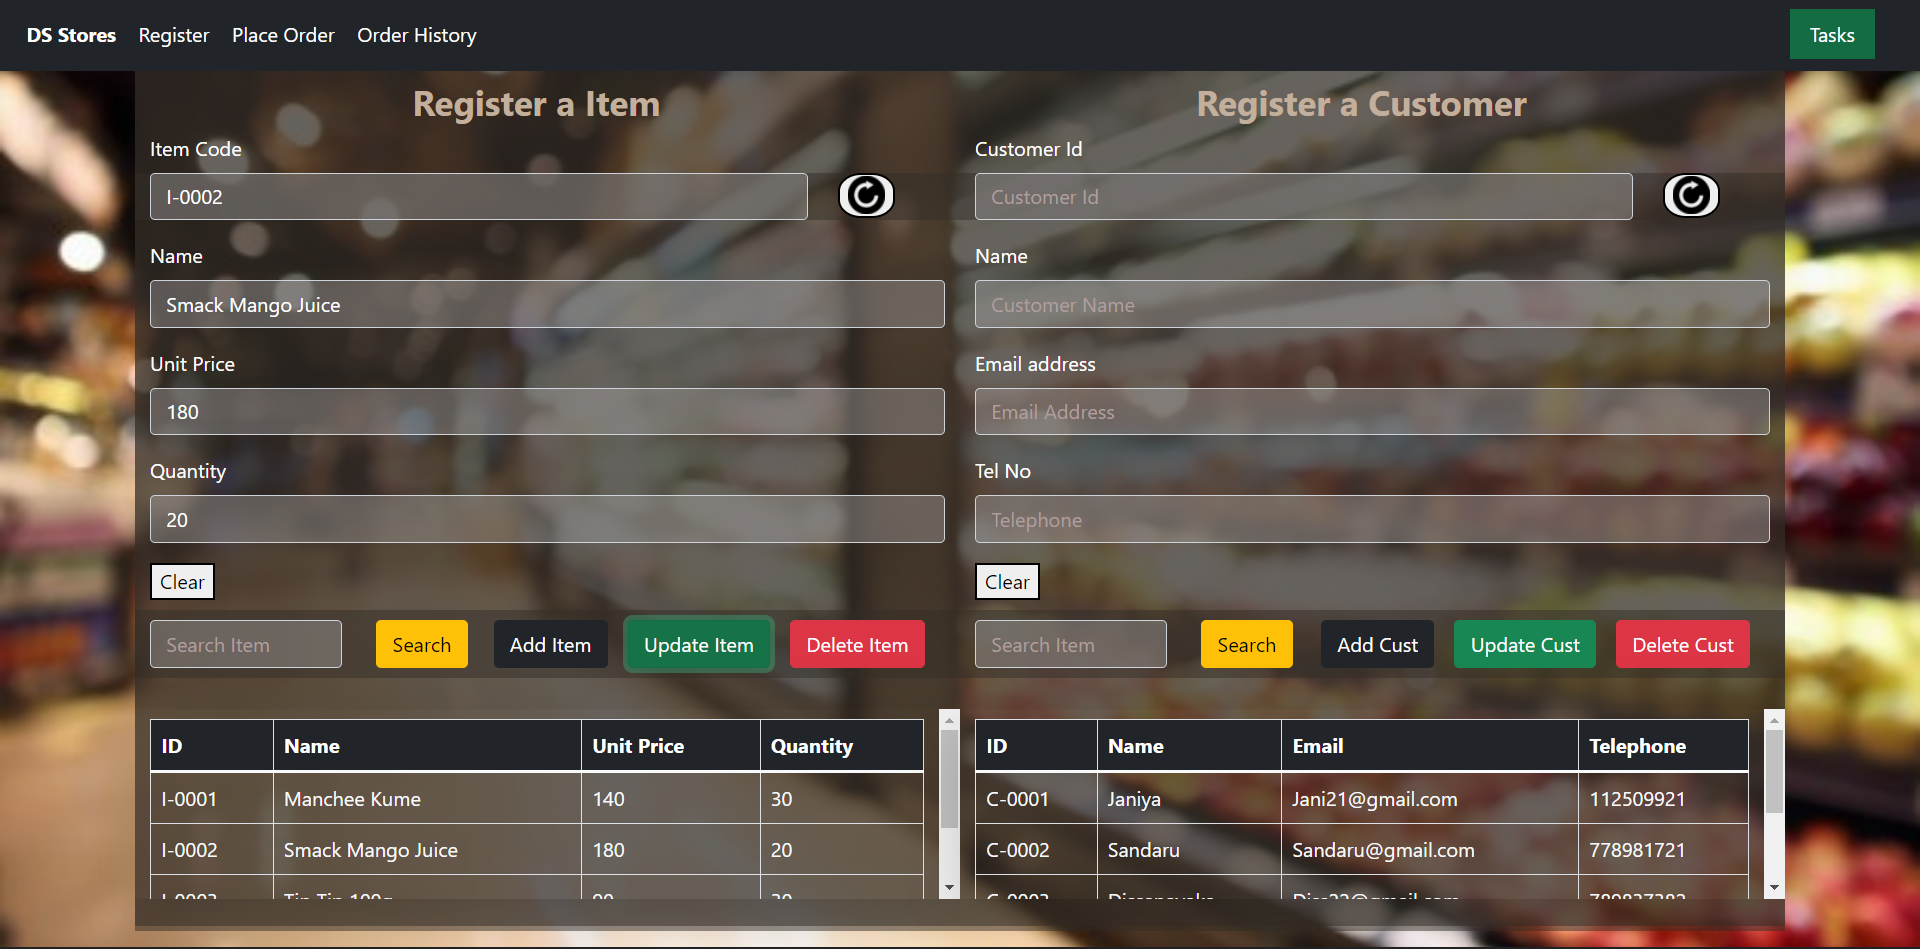
Task: Select customer row C-0001
Action: click(x=1362, y=798)
